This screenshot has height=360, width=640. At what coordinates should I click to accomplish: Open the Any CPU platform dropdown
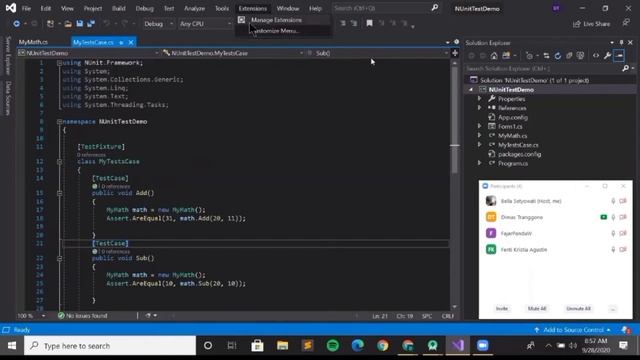point(205,24)
